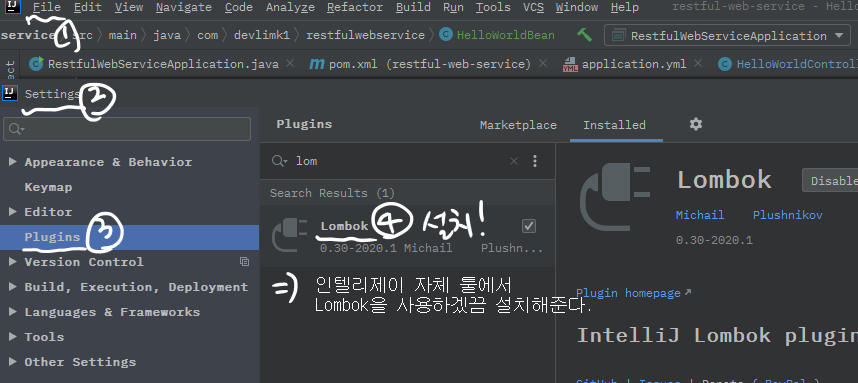Select Keymap in settings tree
Viewport: 858px width, 383px height.
click(x=48, y=187)
